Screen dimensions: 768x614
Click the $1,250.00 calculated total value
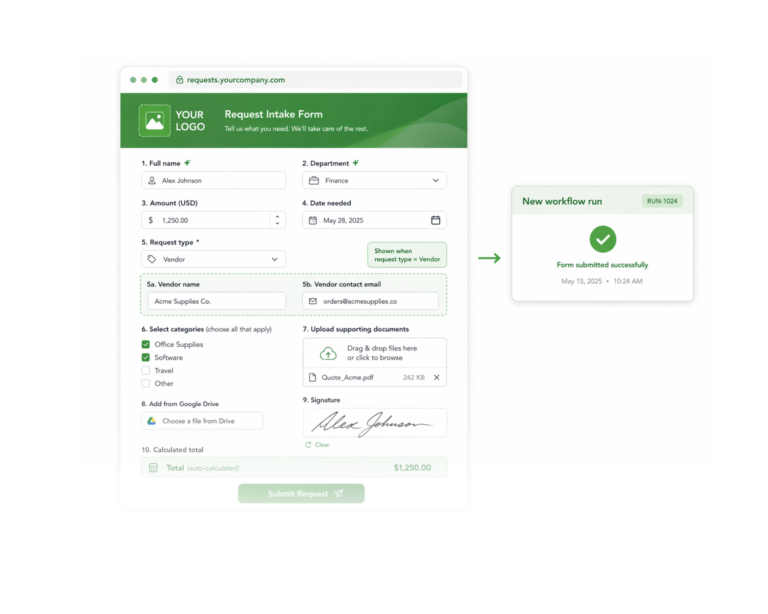(412, 468)
